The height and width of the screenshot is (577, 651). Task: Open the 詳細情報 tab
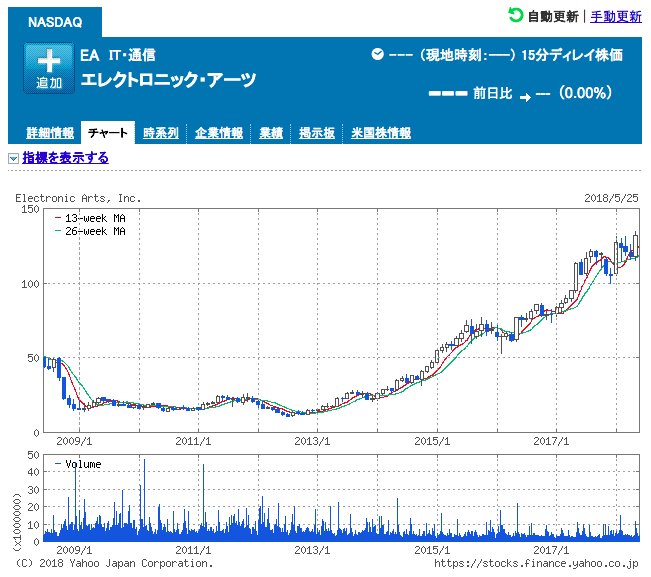tap(50, 133)
